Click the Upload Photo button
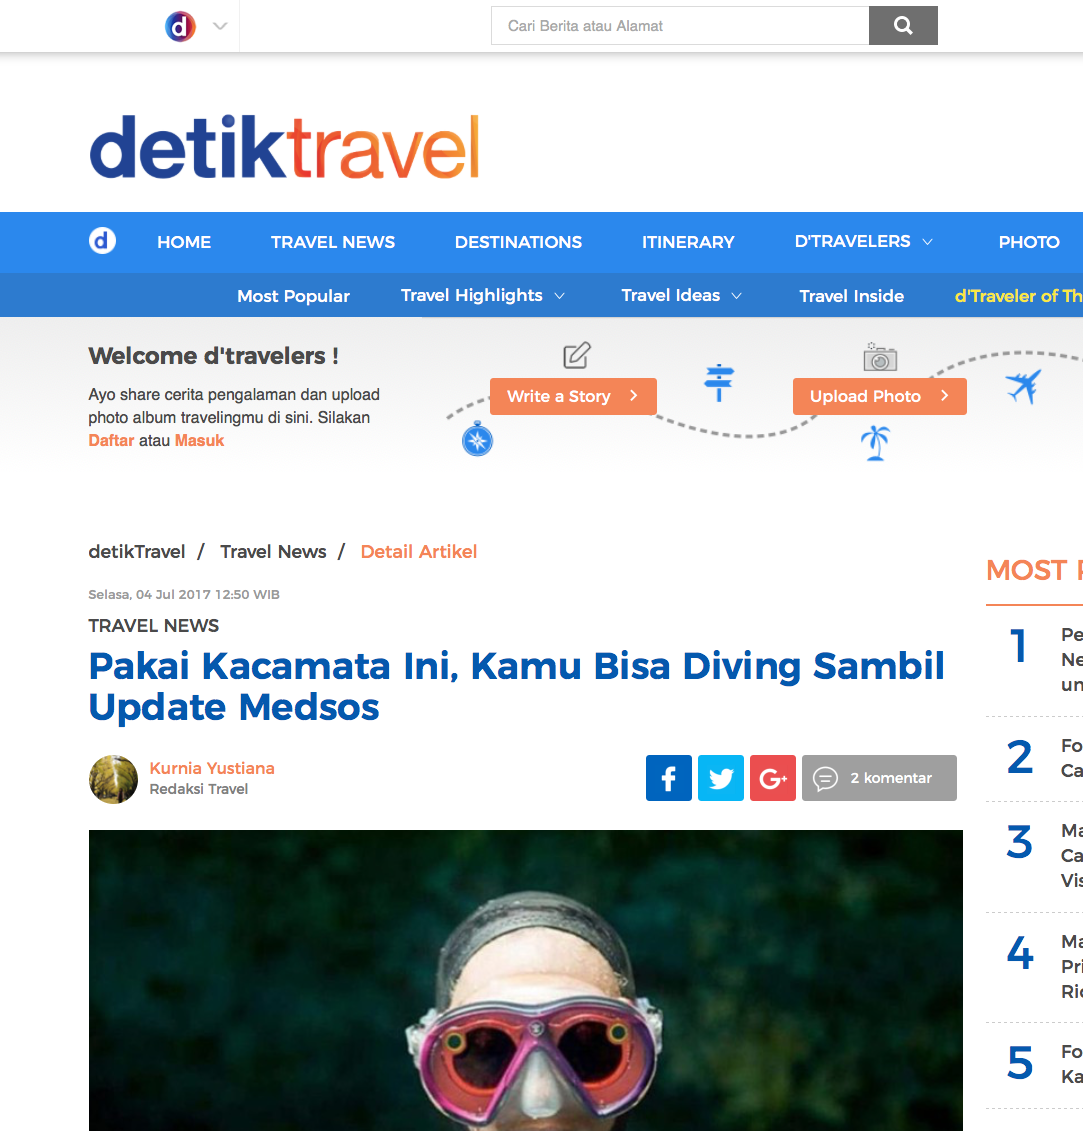This screenshot has width=1083, height=1131. point(880,396)
